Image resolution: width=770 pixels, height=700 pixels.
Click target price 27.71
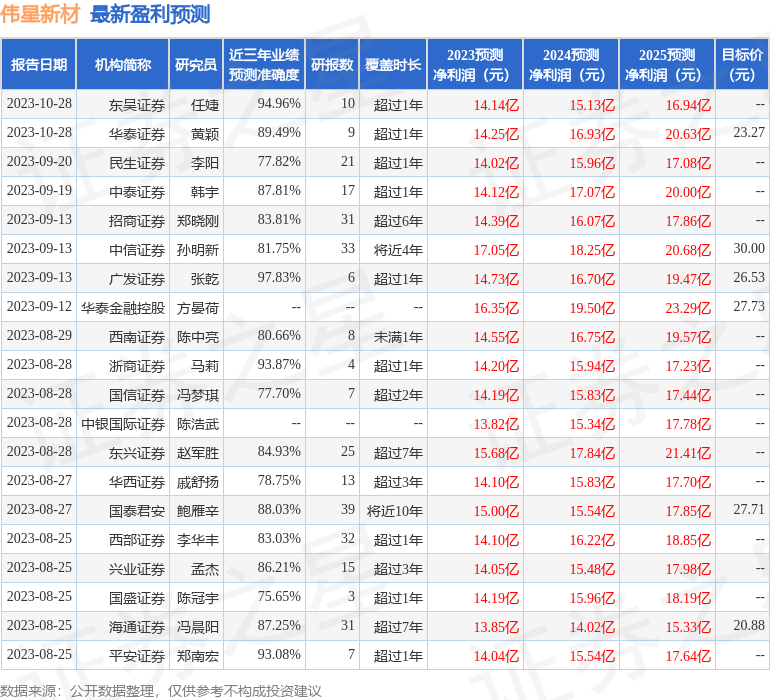click(749, 509)
